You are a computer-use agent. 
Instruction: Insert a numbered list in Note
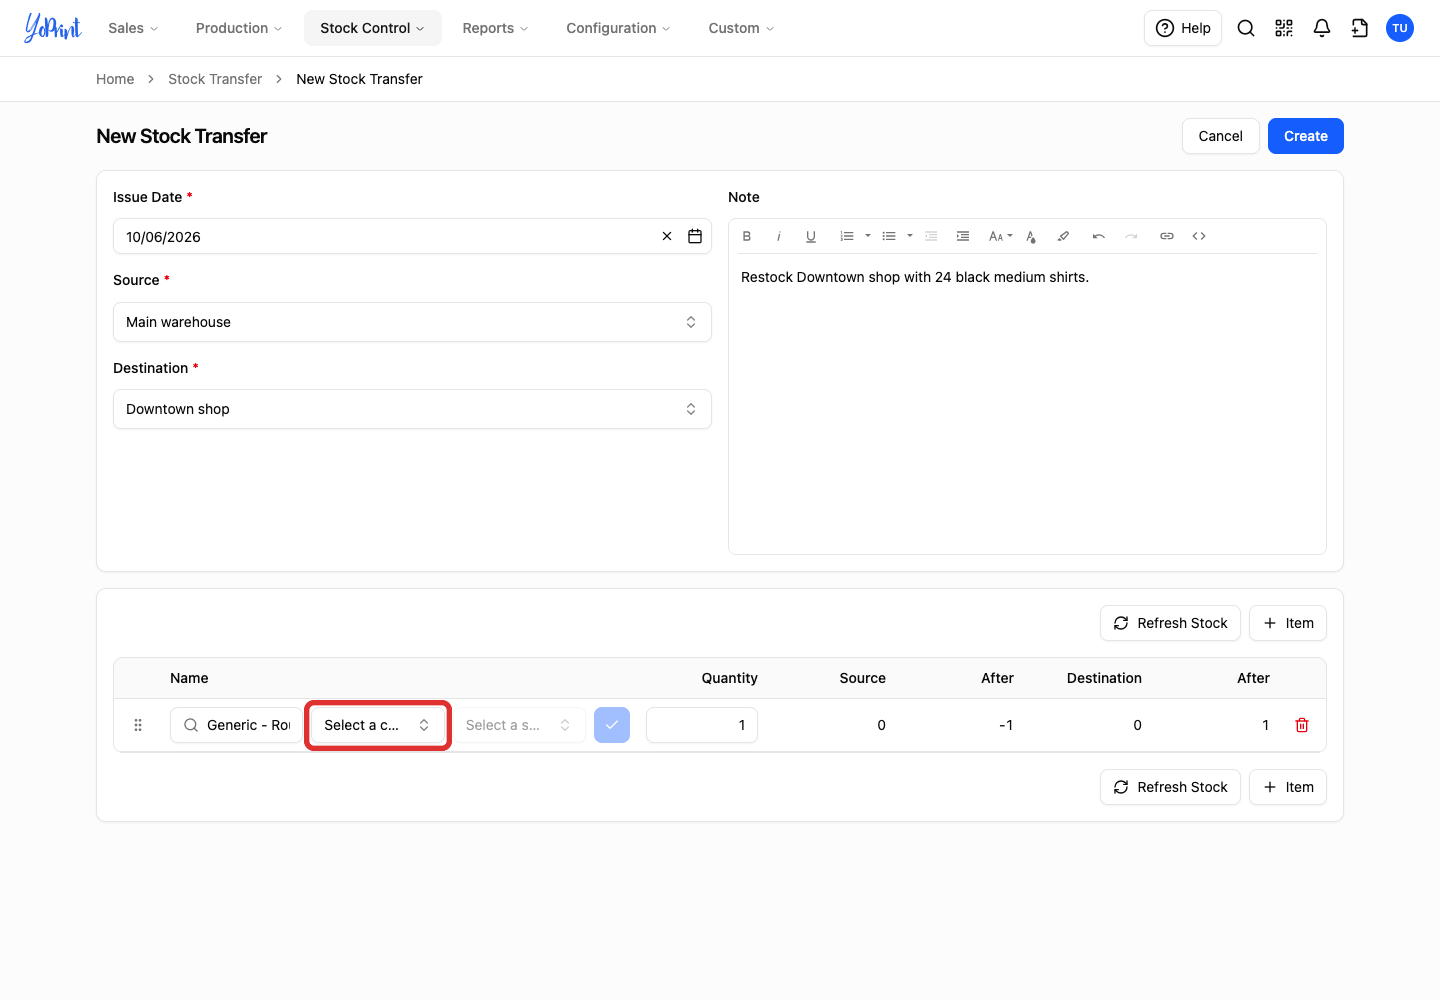(x=847, y=236)
